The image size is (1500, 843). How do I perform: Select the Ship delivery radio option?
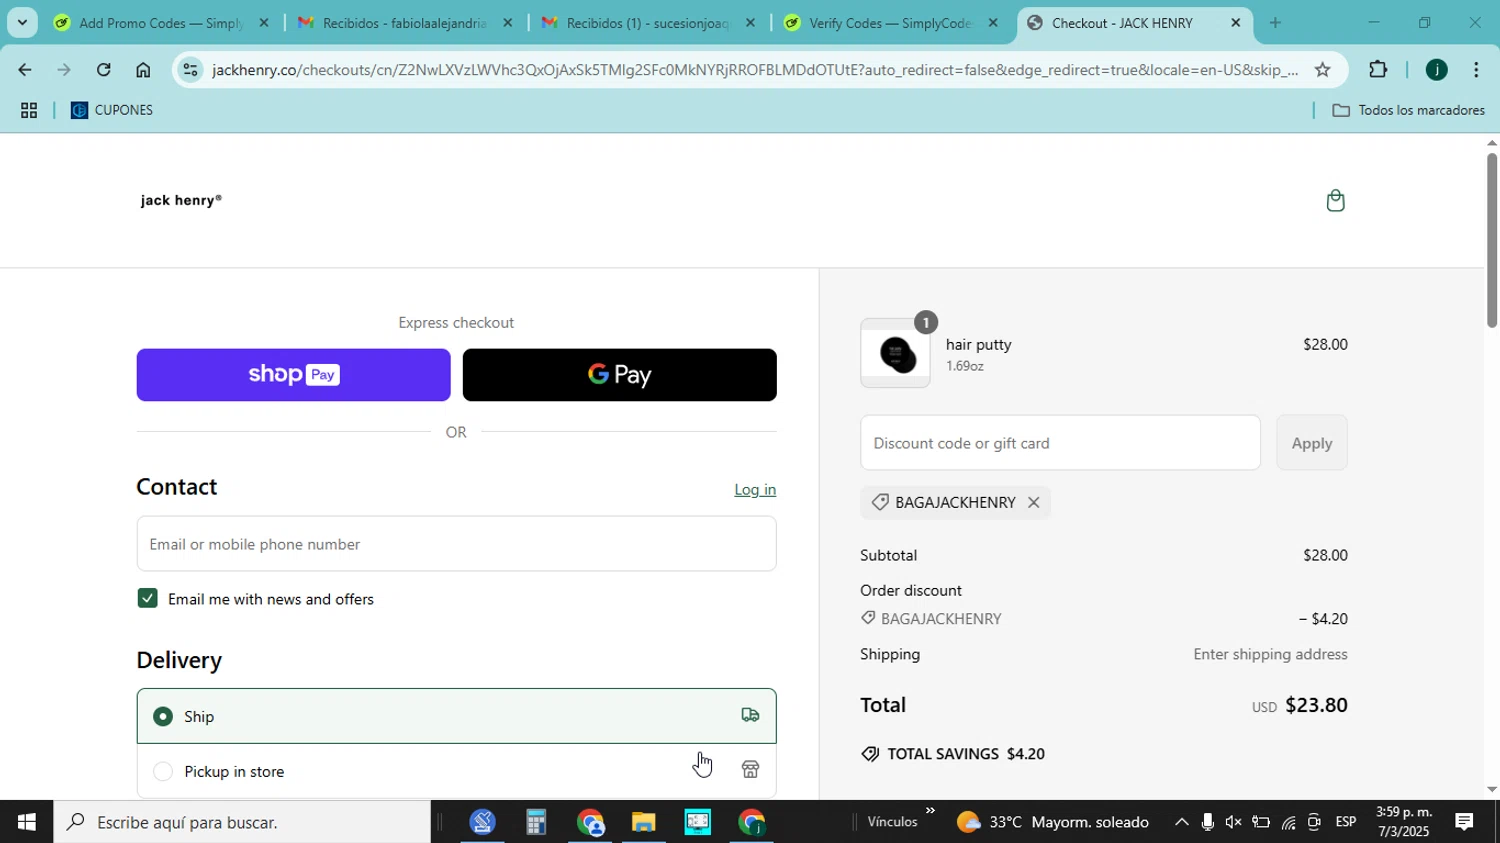[162, 716]
